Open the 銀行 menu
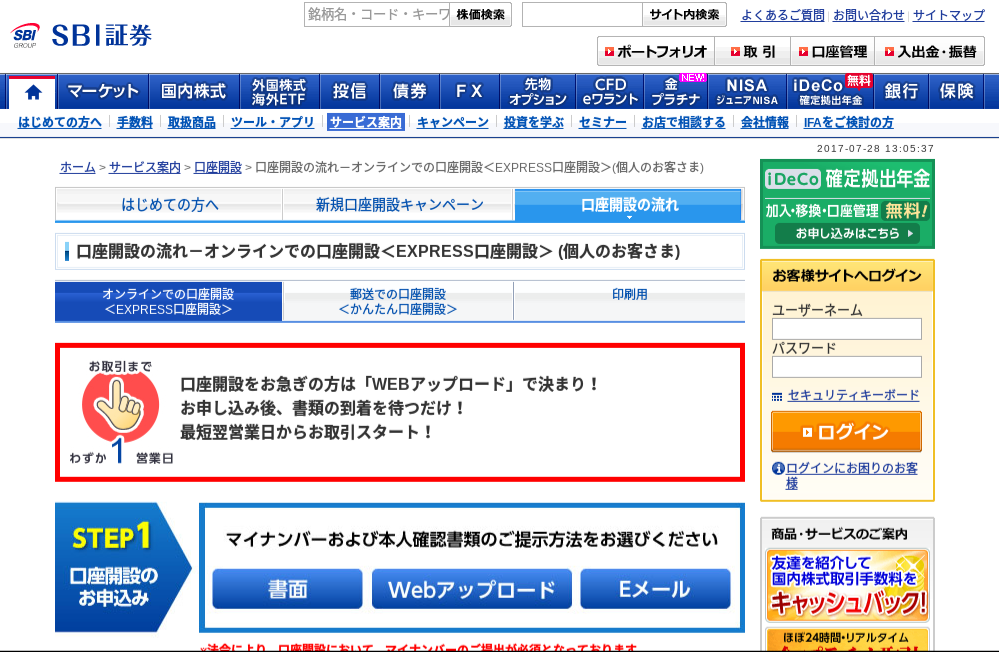The image size is (999, 652). click(x=901, y=92)
